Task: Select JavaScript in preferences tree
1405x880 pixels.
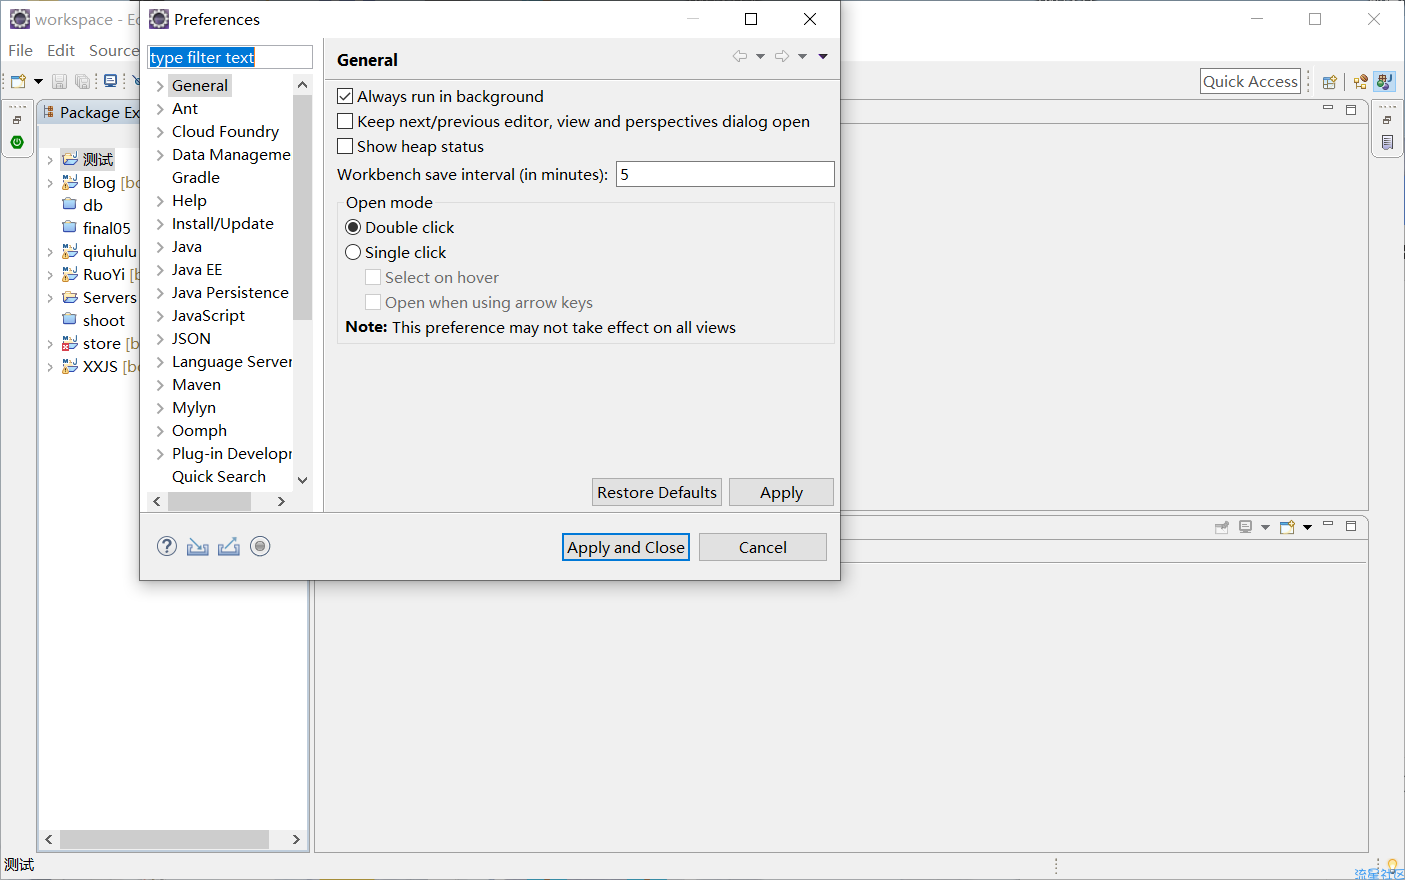Action: [208, 316]
